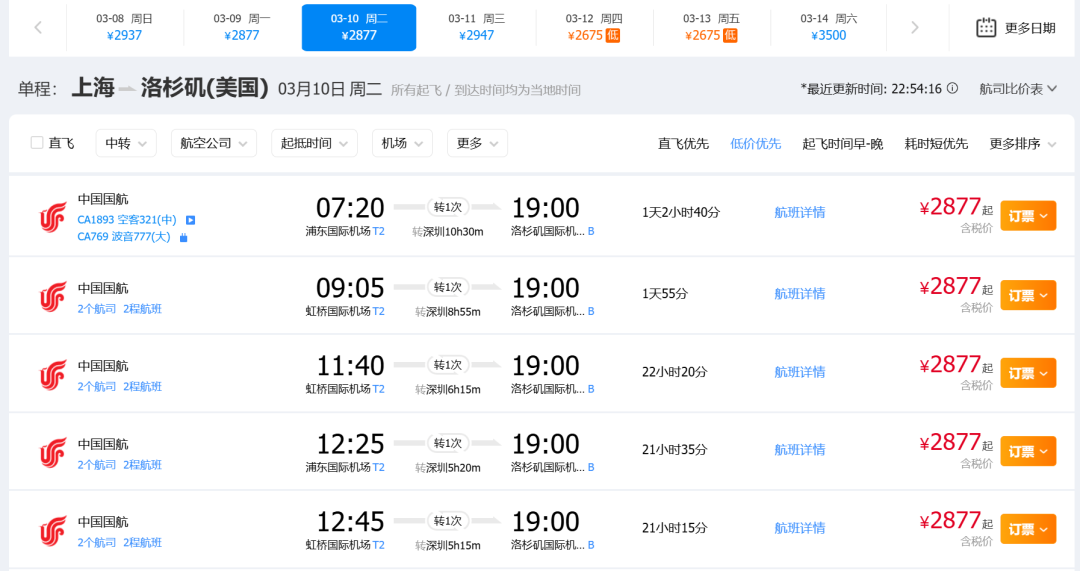Open the 更多日期 calendar icon

click(x=986, y=28)
